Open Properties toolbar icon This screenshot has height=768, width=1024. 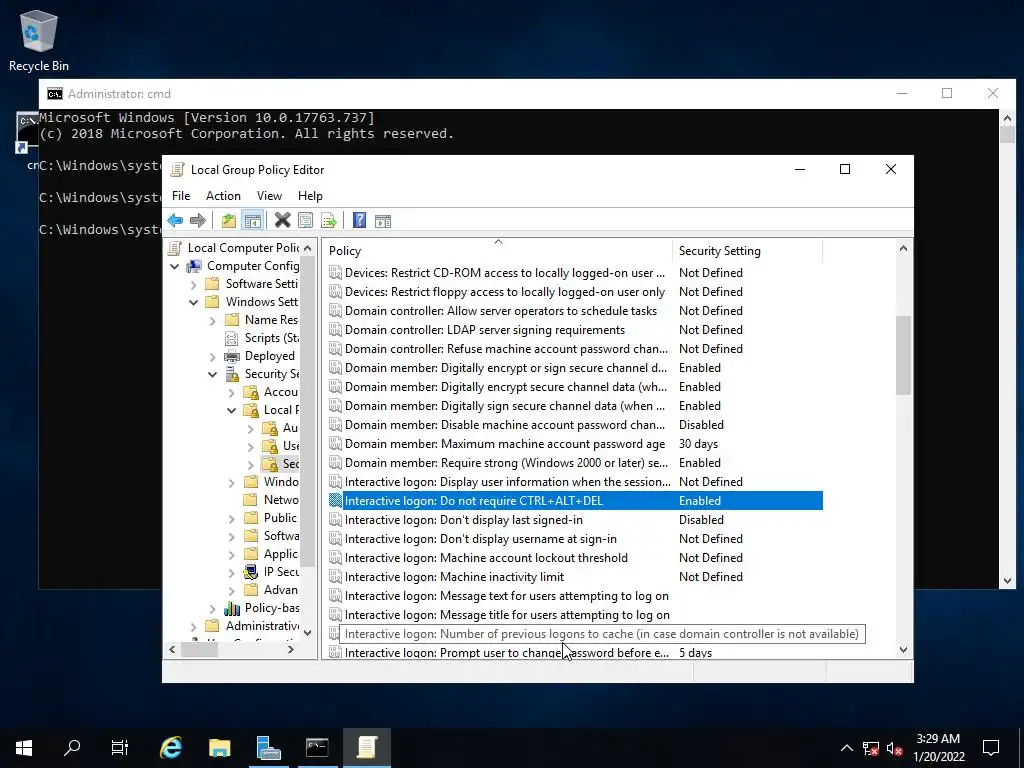tap(305, 221)
